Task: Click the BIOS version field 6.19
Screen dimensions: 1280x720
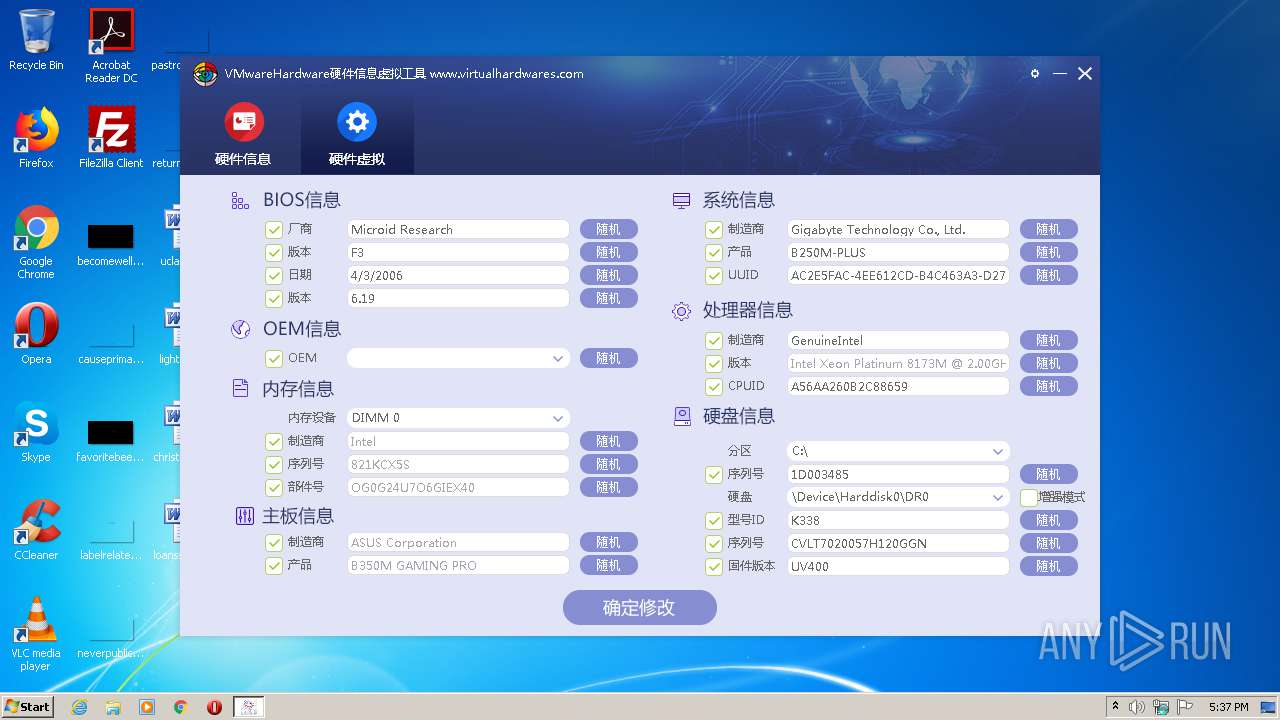Action: 458,298
